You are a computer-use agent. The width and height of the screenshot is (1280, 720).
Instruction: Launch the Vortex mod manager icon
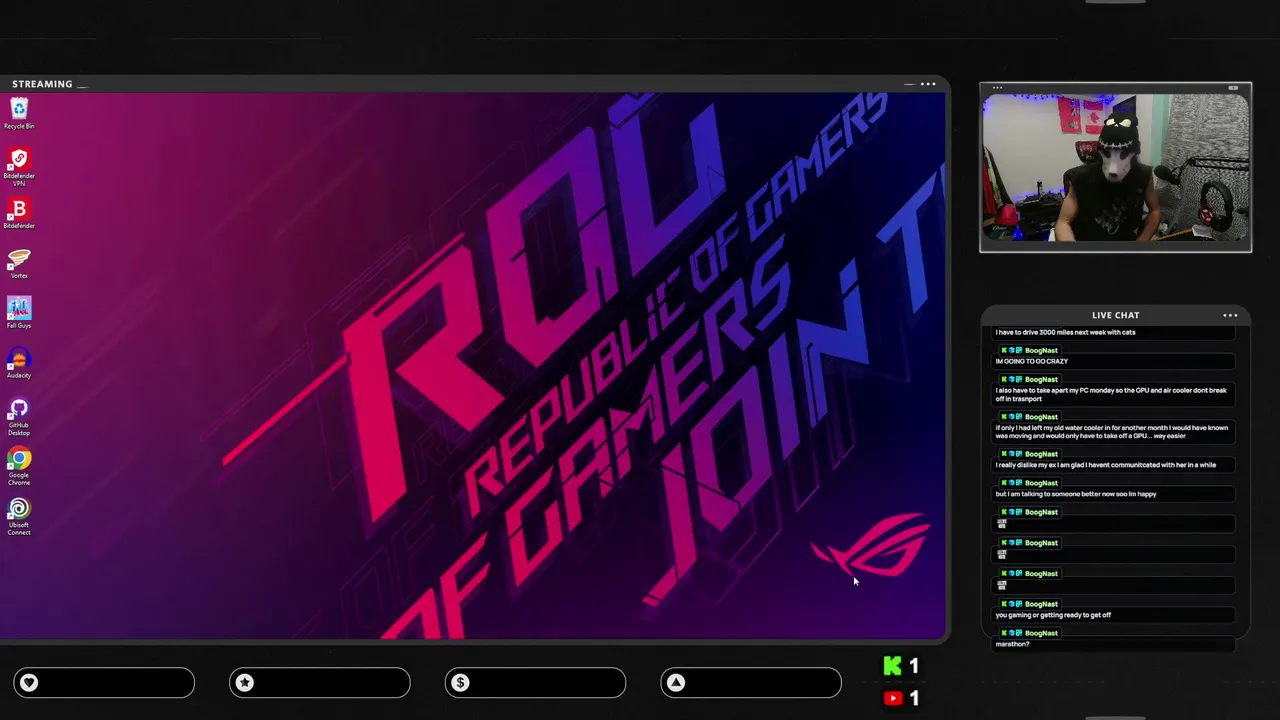19,263
